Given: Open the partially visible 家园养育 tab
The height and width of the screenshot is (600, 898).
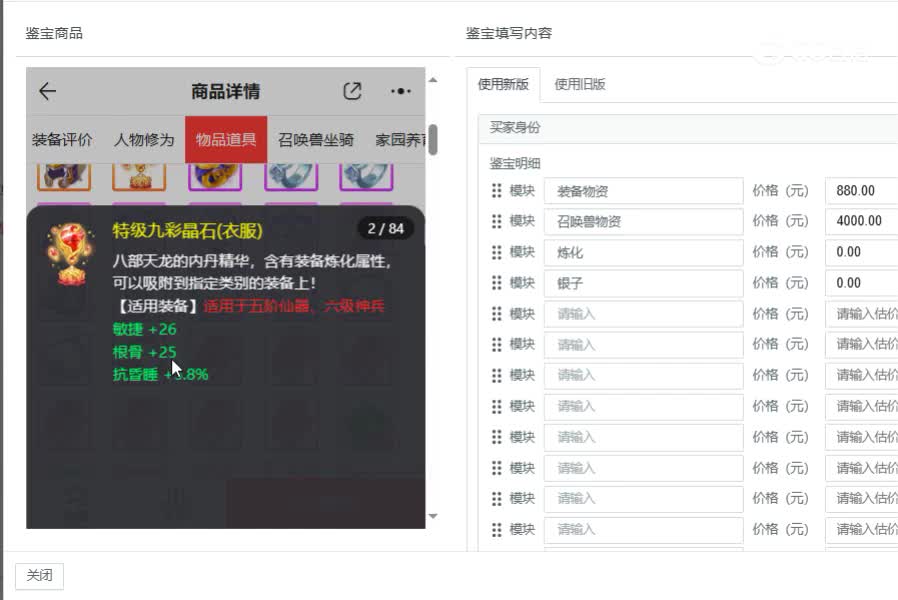Looking at the screenshot, I should pos(400,140).
